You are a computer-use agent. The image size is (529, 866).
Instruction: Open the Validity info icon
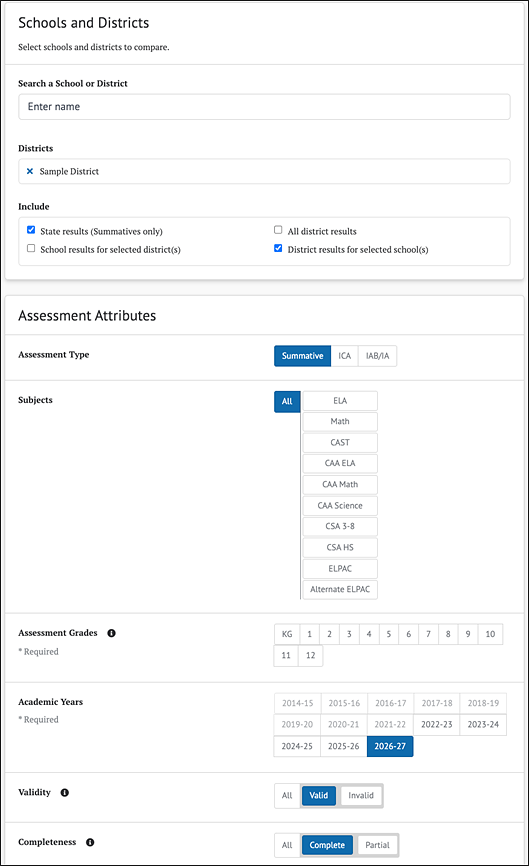pos(65,793)
